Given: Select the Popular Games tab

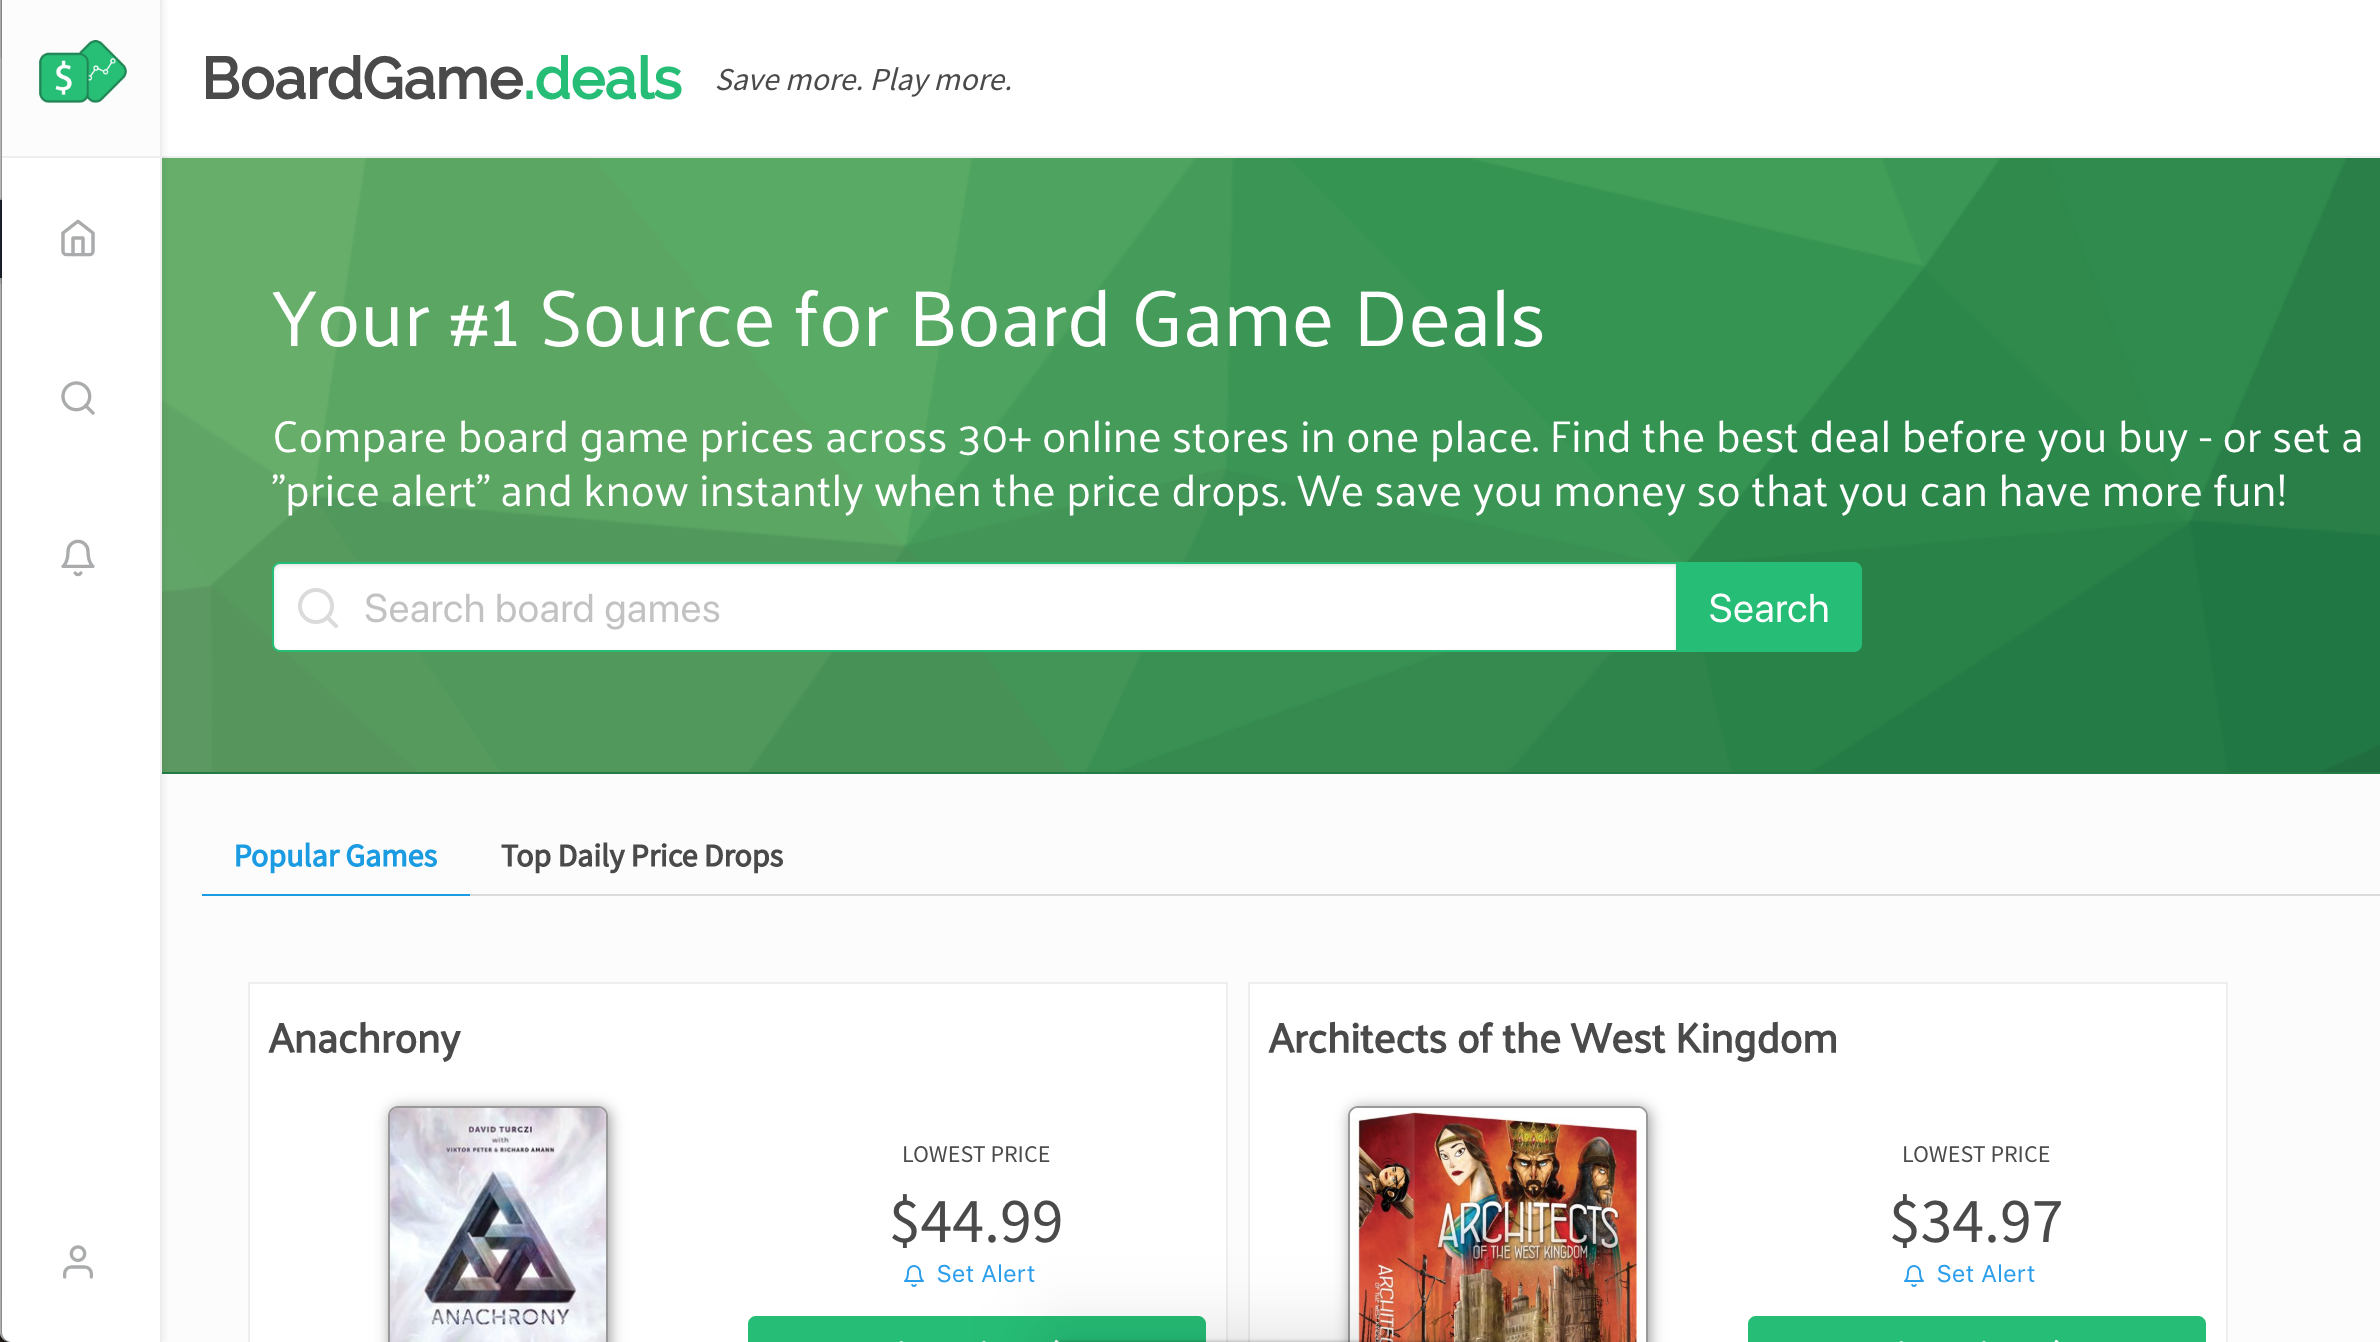Looking at the screenshot, I should click(x=335, y=856).
